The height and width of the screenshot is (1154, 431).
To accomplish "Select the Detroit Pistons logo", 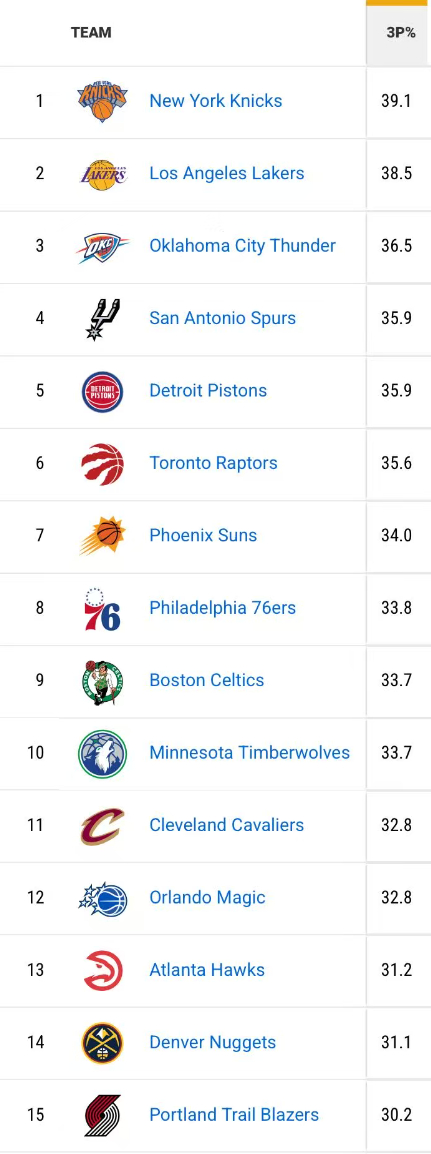I will click(x=102, y=391).
